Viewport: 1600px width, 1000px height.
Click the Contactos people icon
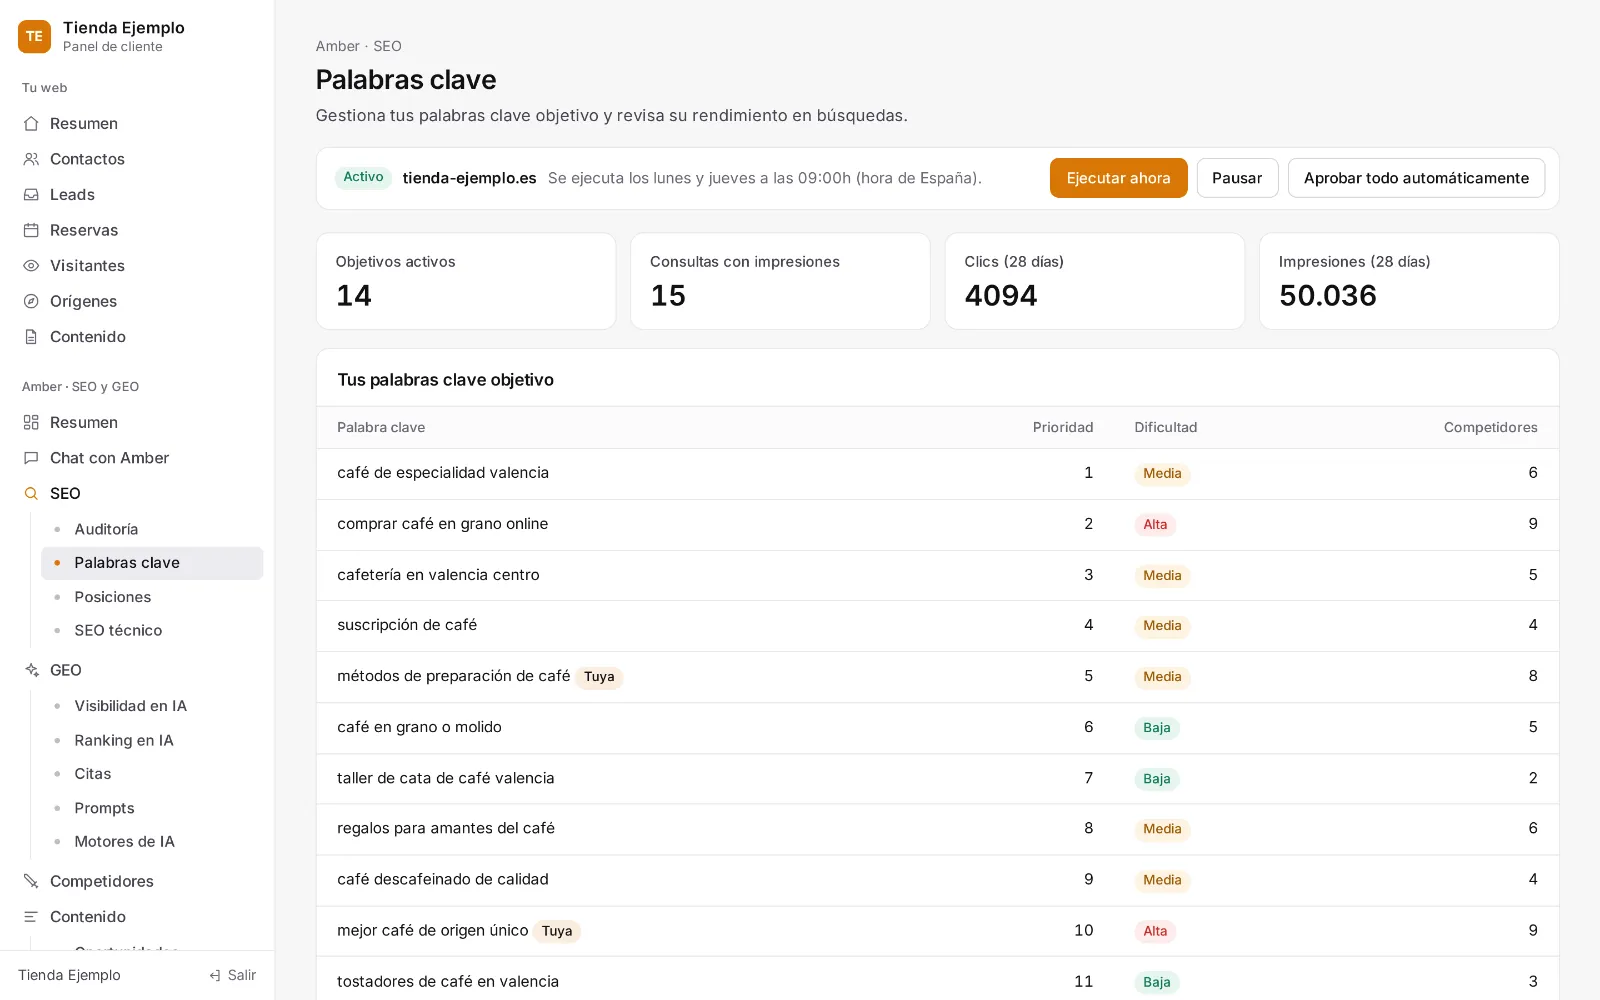click(x=31, y=159)
